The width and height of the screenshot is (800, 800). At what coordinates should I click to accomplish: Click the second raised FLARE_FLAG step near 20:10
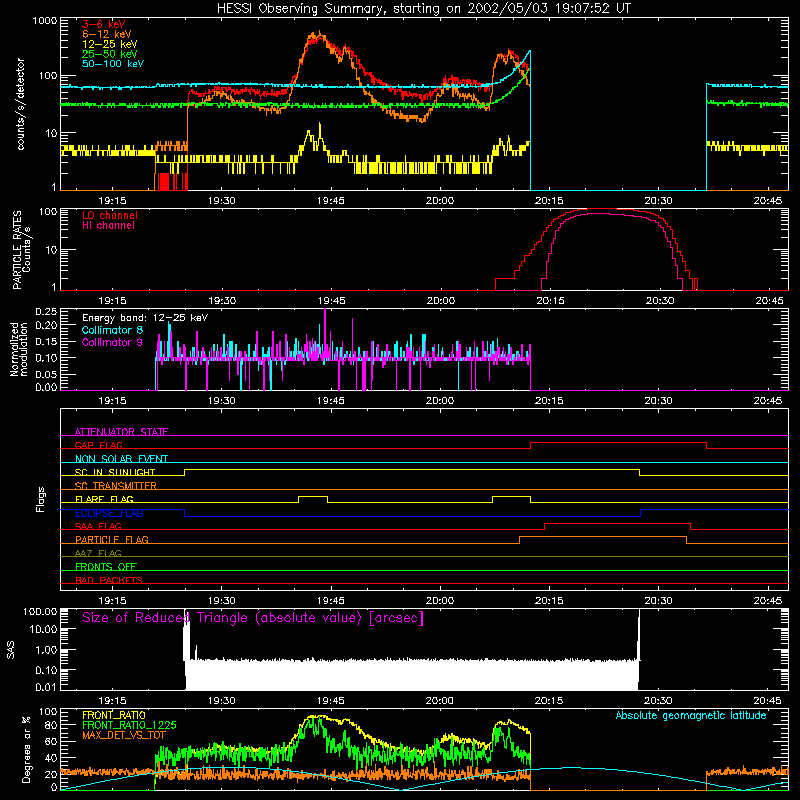[x=511, y=496]
